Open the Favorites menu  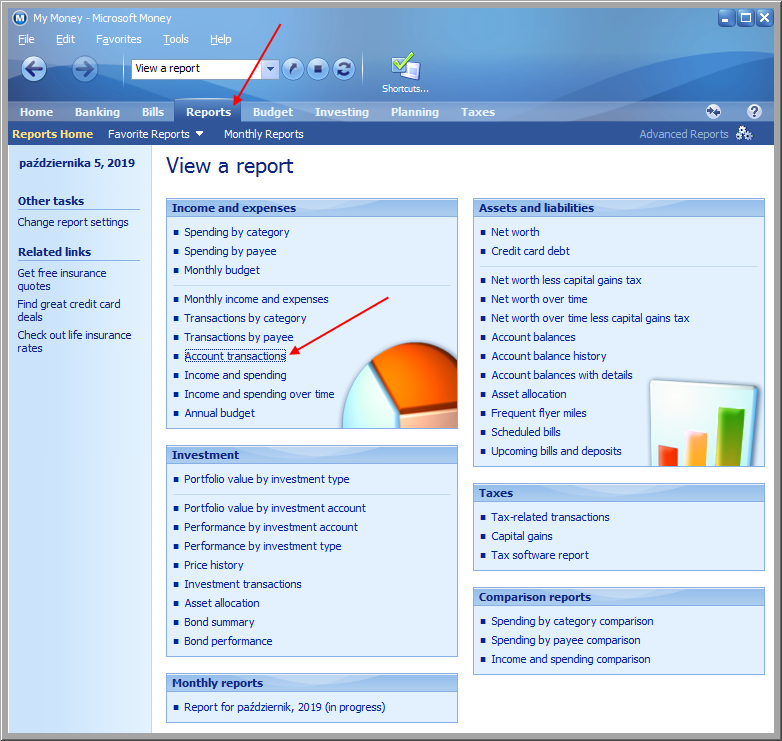point(119,39)
